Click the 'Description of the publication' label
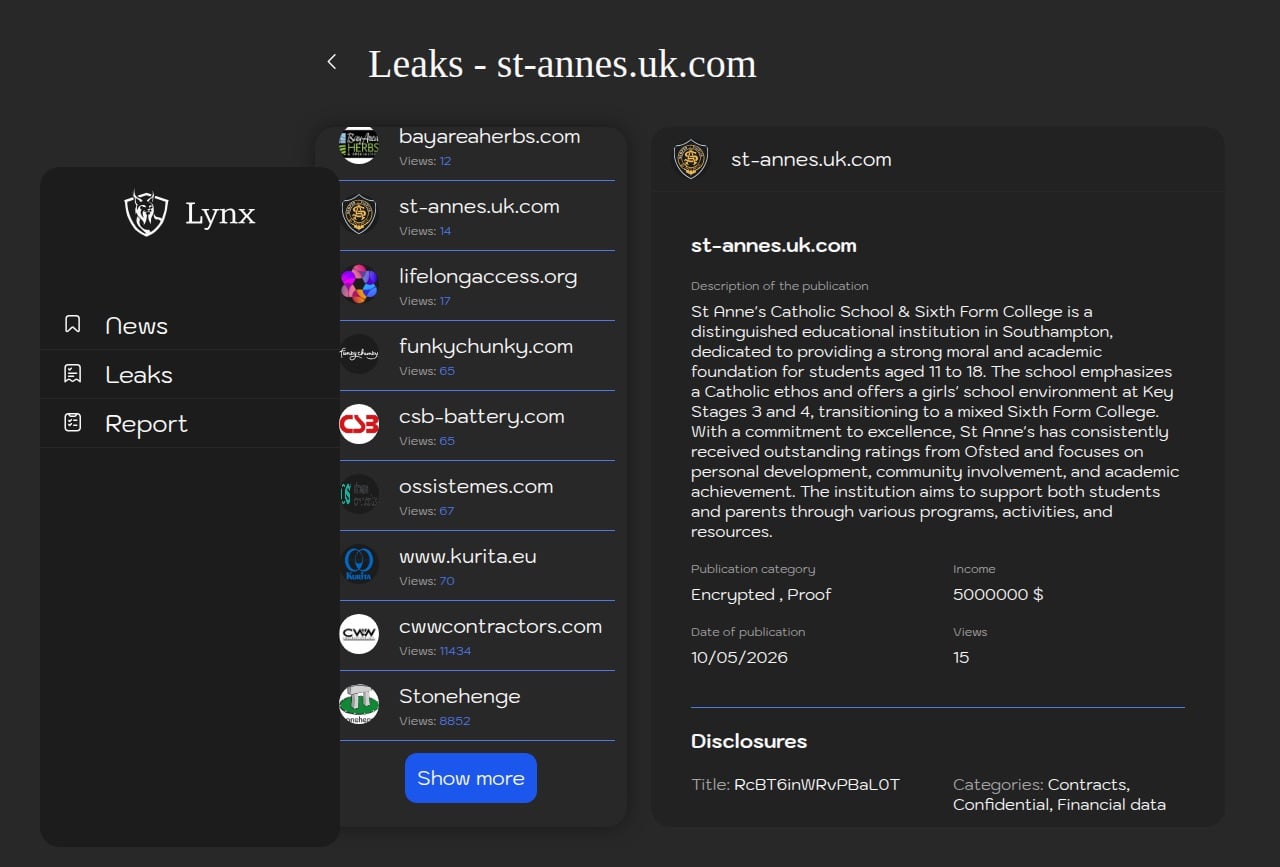 pyautogui.click(x=780, y=285)
